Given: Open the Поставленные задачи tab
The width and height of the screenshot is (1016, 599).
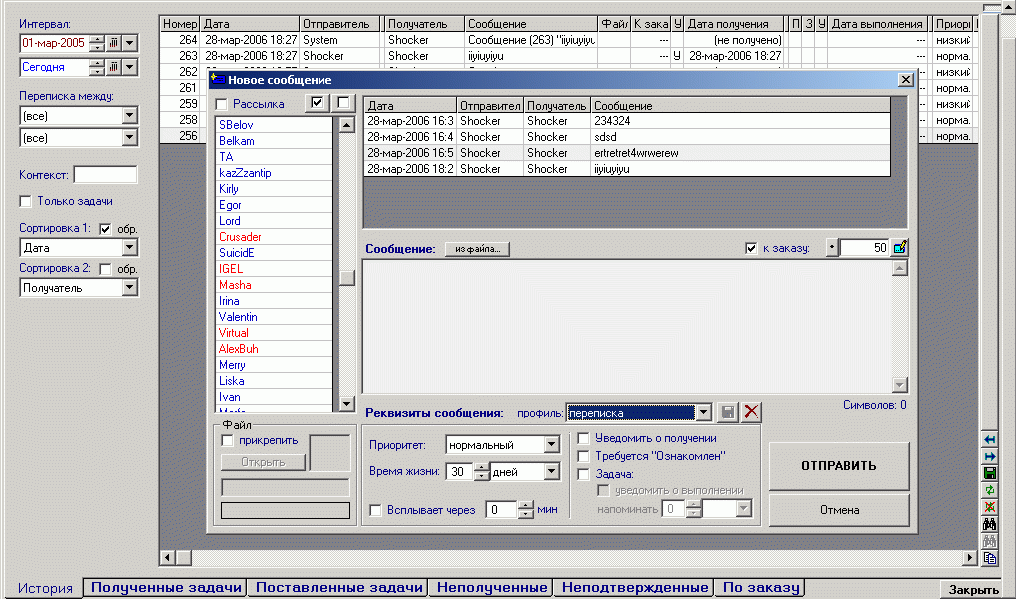Looking at the screenshot, I should click(x=339, y=587).
